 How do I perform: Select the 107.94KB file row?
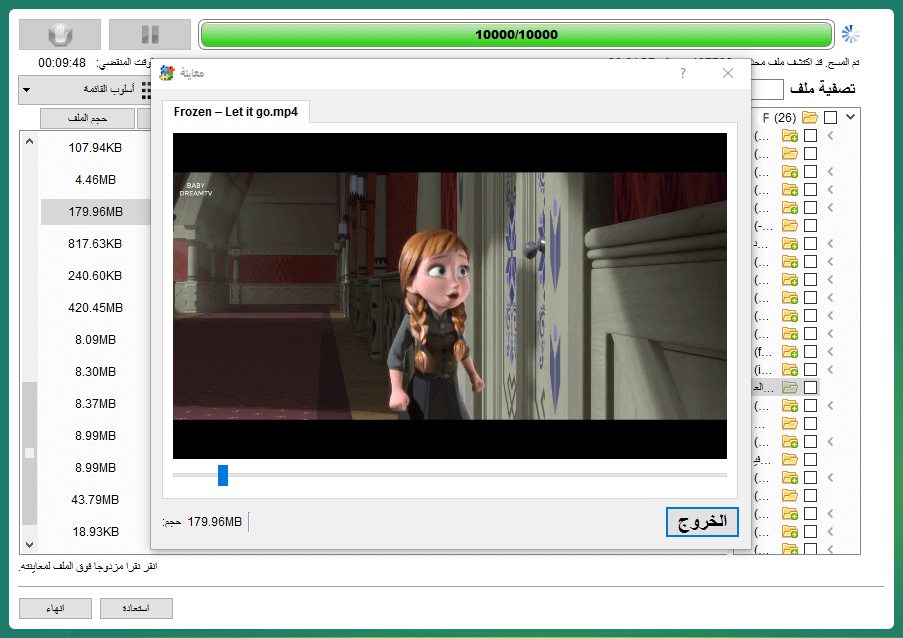point(95,148)
